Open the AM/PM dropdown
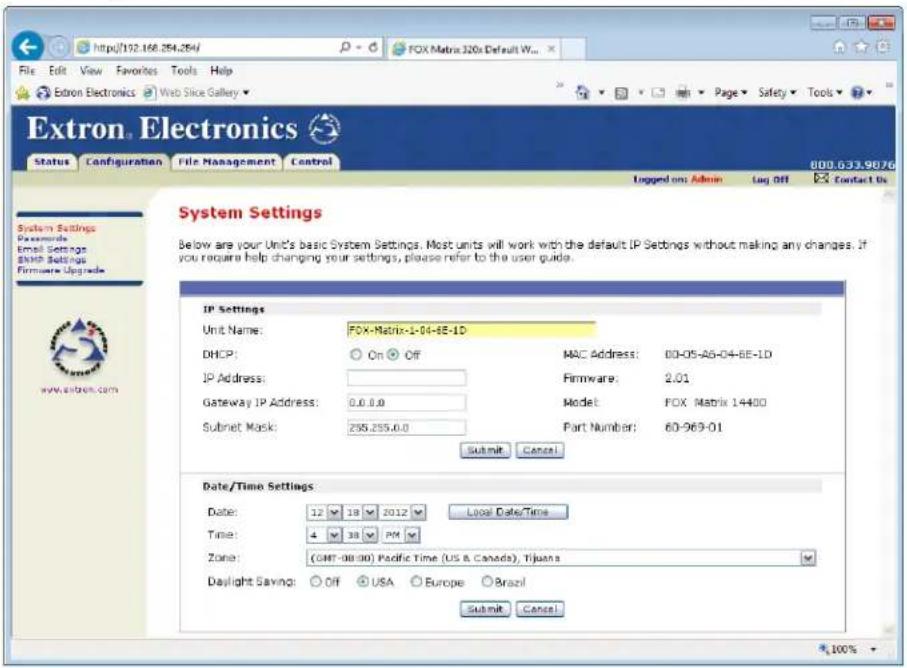 (412, 535)
